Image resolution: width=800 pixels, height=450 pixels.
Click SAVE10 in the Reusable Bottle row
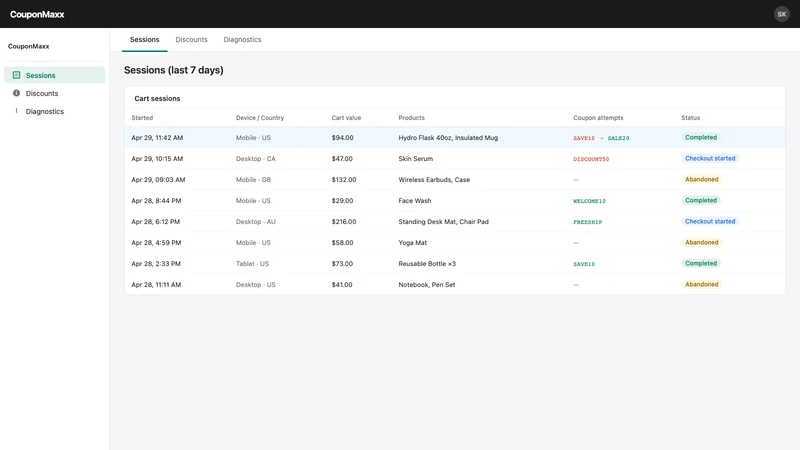click(x=584, y=264)
